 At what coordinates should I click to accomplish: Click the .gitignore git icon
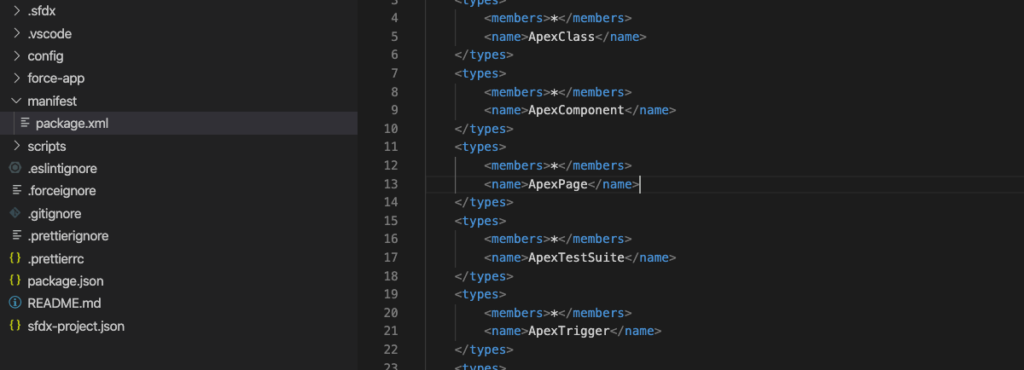click(15, 213)
